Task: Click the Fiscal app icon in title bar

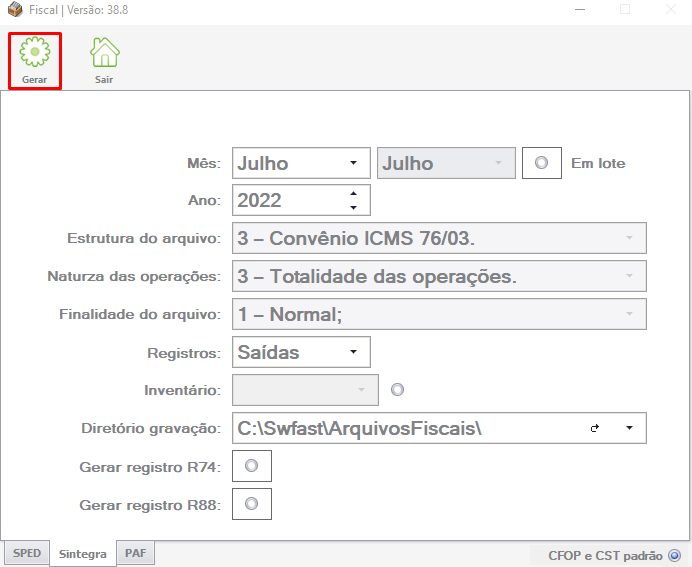Action: pos(15,9)
